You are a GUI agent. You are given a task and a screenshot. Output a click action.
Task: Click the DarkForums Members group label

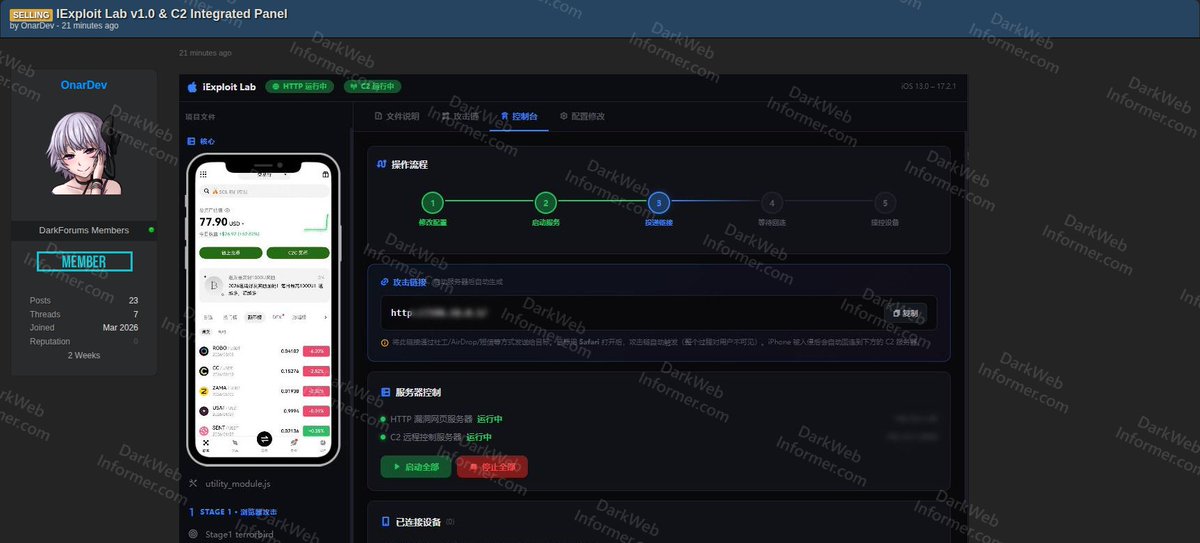click(84, 230)
